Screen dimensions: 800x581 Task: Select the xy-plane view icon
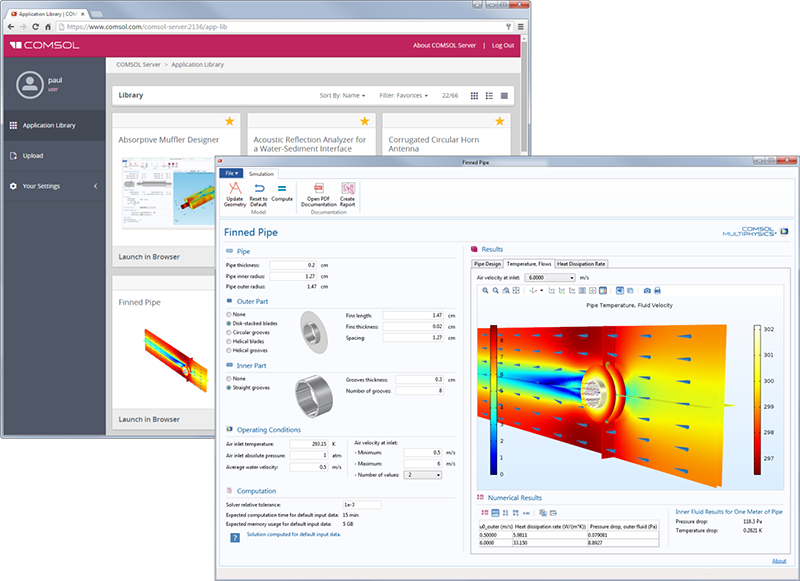[552, 290]
